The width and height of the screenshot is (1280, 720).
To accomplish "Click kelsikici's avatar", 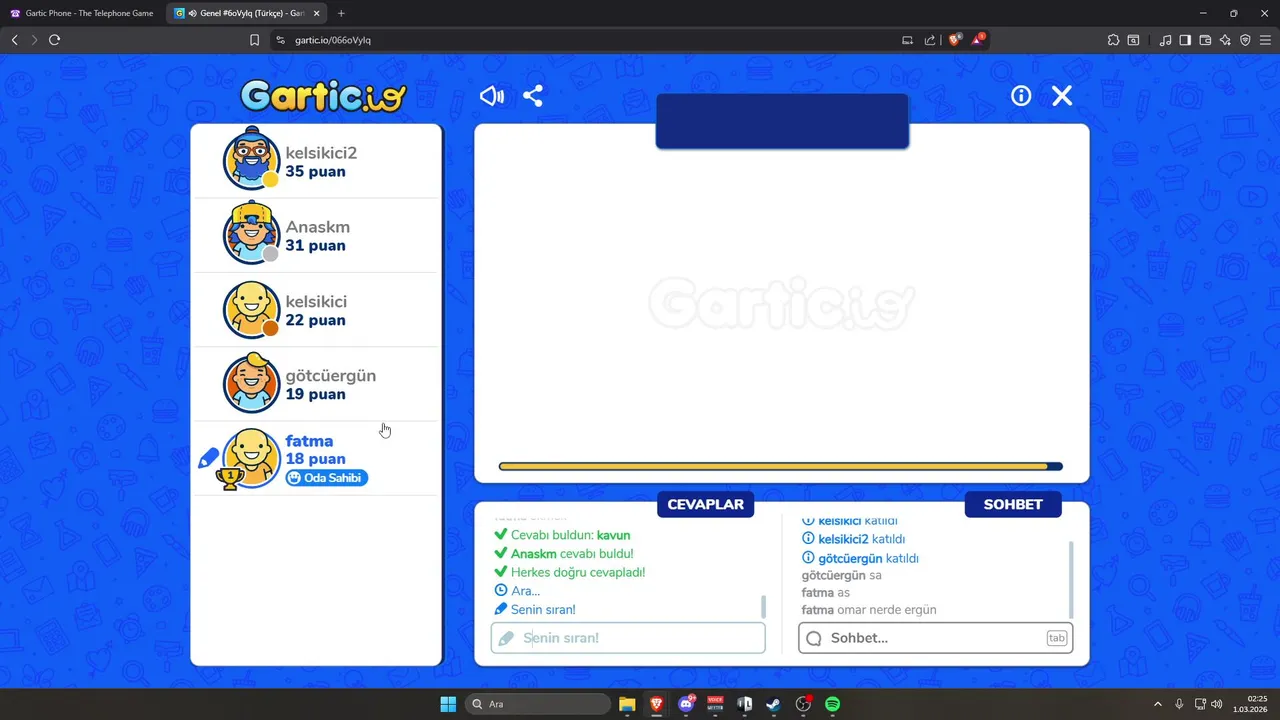I will pyautogui.click(x=251, y=309).
